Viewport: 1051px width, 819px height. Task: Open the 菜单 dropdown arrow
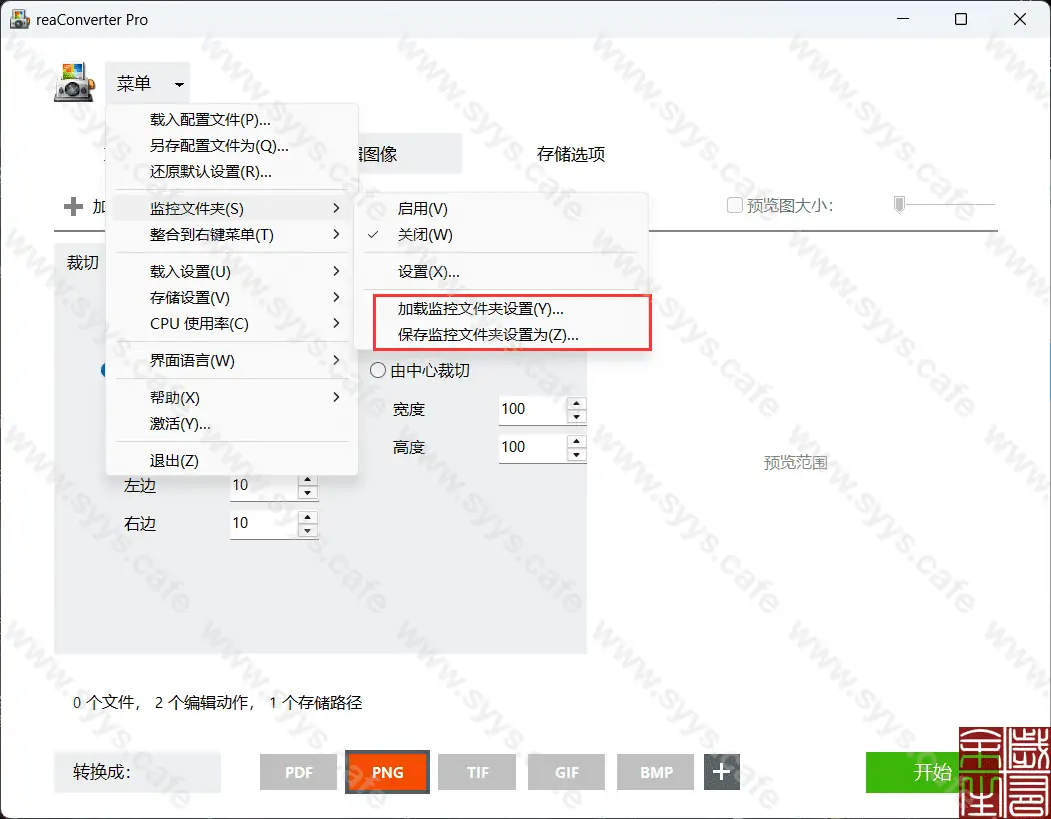pyautogui.click(x=178, y=84)
